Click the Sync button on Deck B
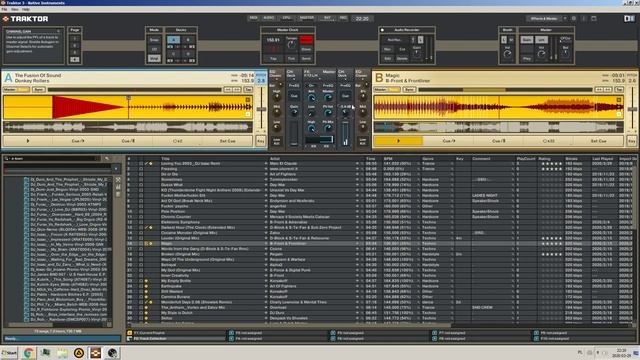This screenshot has height=360, width=640. [409, 89]
